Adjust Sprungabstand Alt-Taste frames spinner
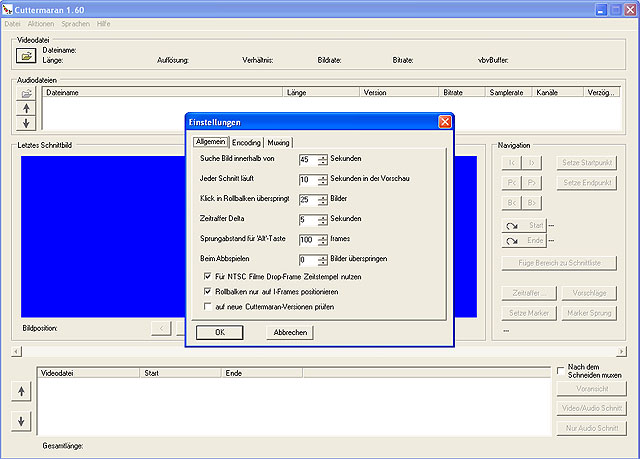Viewport: 640px width, 459px height. (x=322, y=240)
